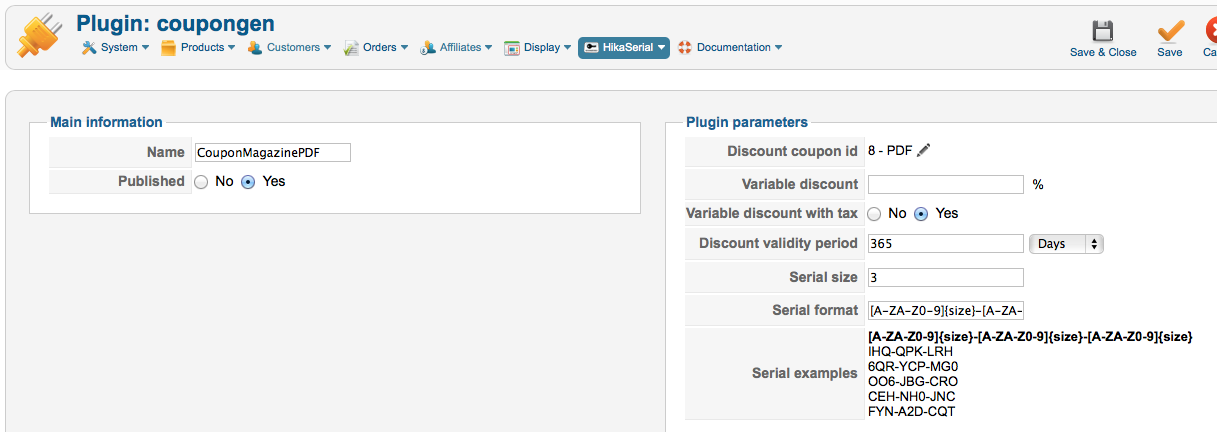Click the System wrench icon
The width and height of the screenshot is (1217, 432).
click(89, 47)
